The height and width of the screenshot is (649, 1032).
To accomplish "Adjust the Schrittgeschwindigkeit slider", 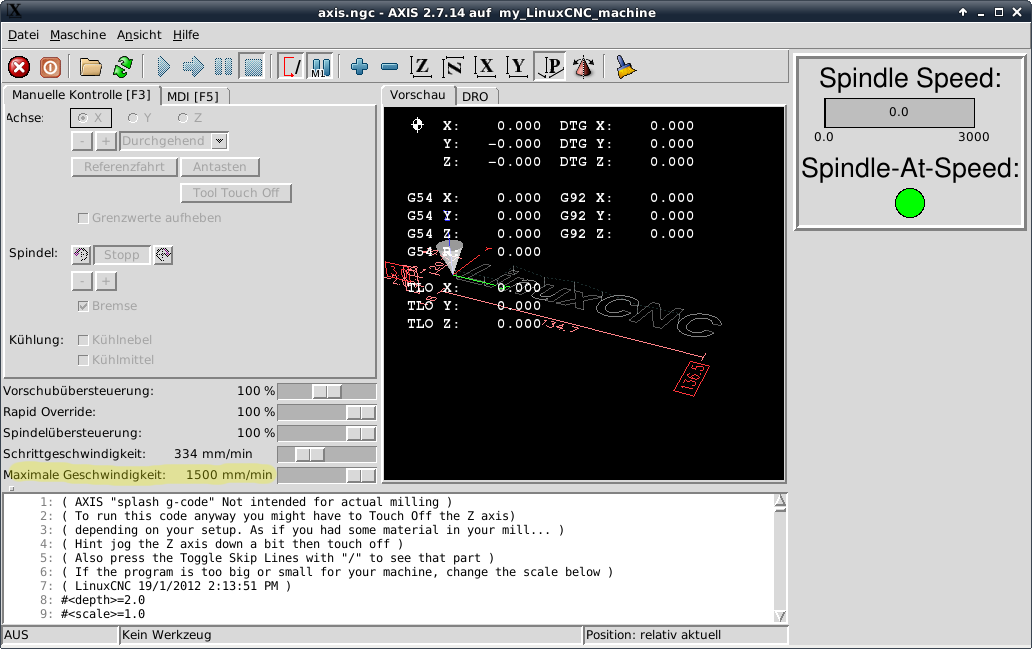I will point(327,455).
